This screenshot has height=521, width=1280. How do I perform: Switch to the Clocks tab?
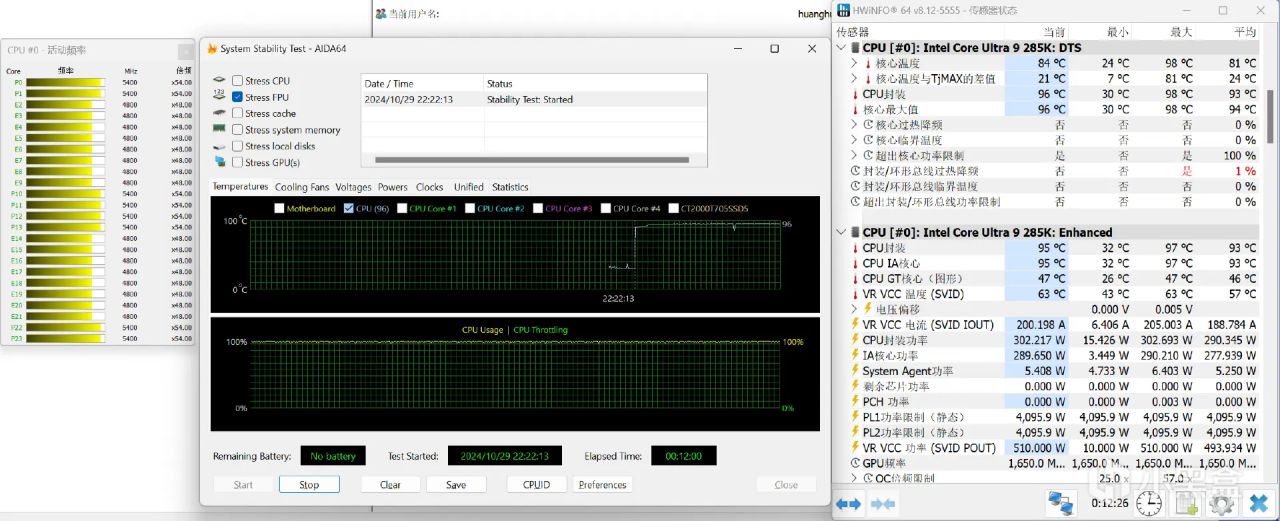(429, 187)
